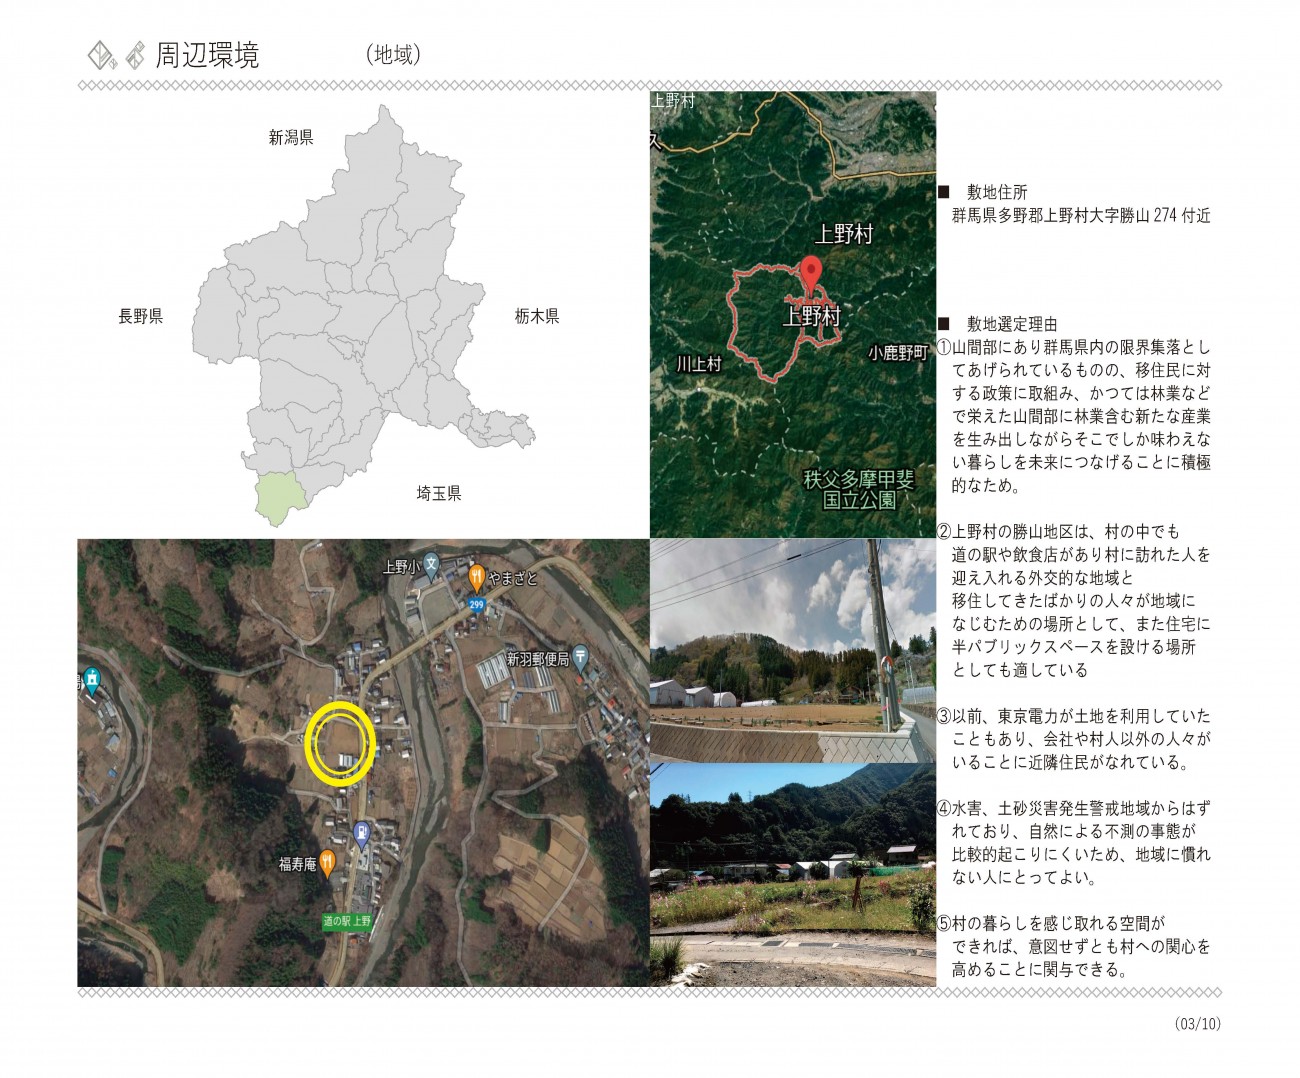Click the 敷地選定理由 heading

click(x=1011, y=324)
